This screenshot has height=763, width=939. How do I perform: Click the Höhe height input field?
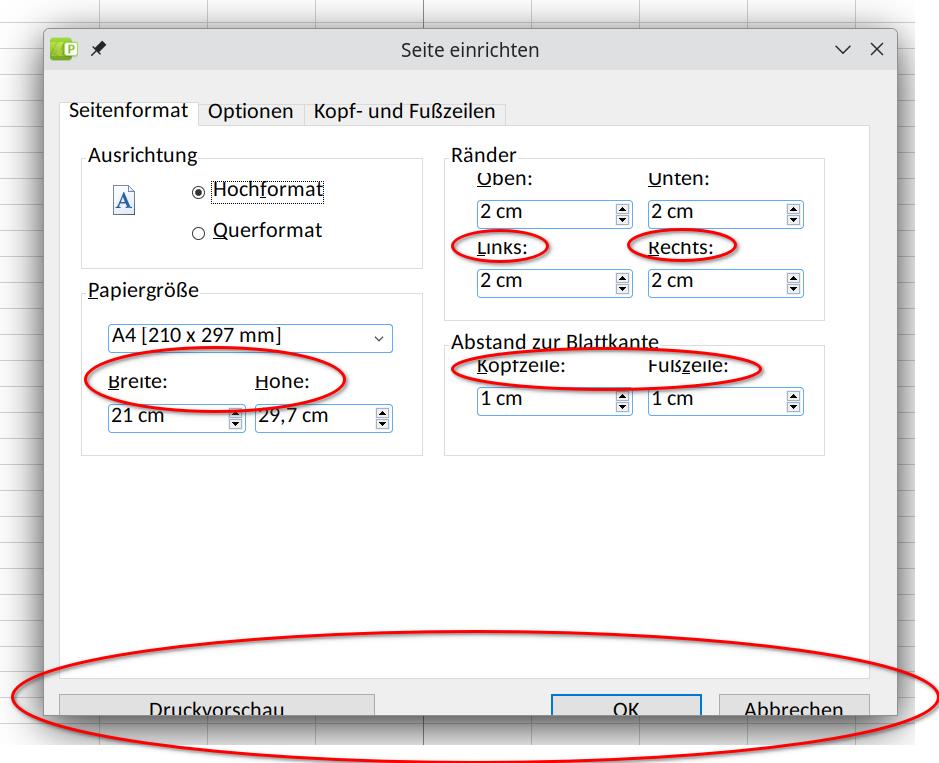(x=314, y=417)
